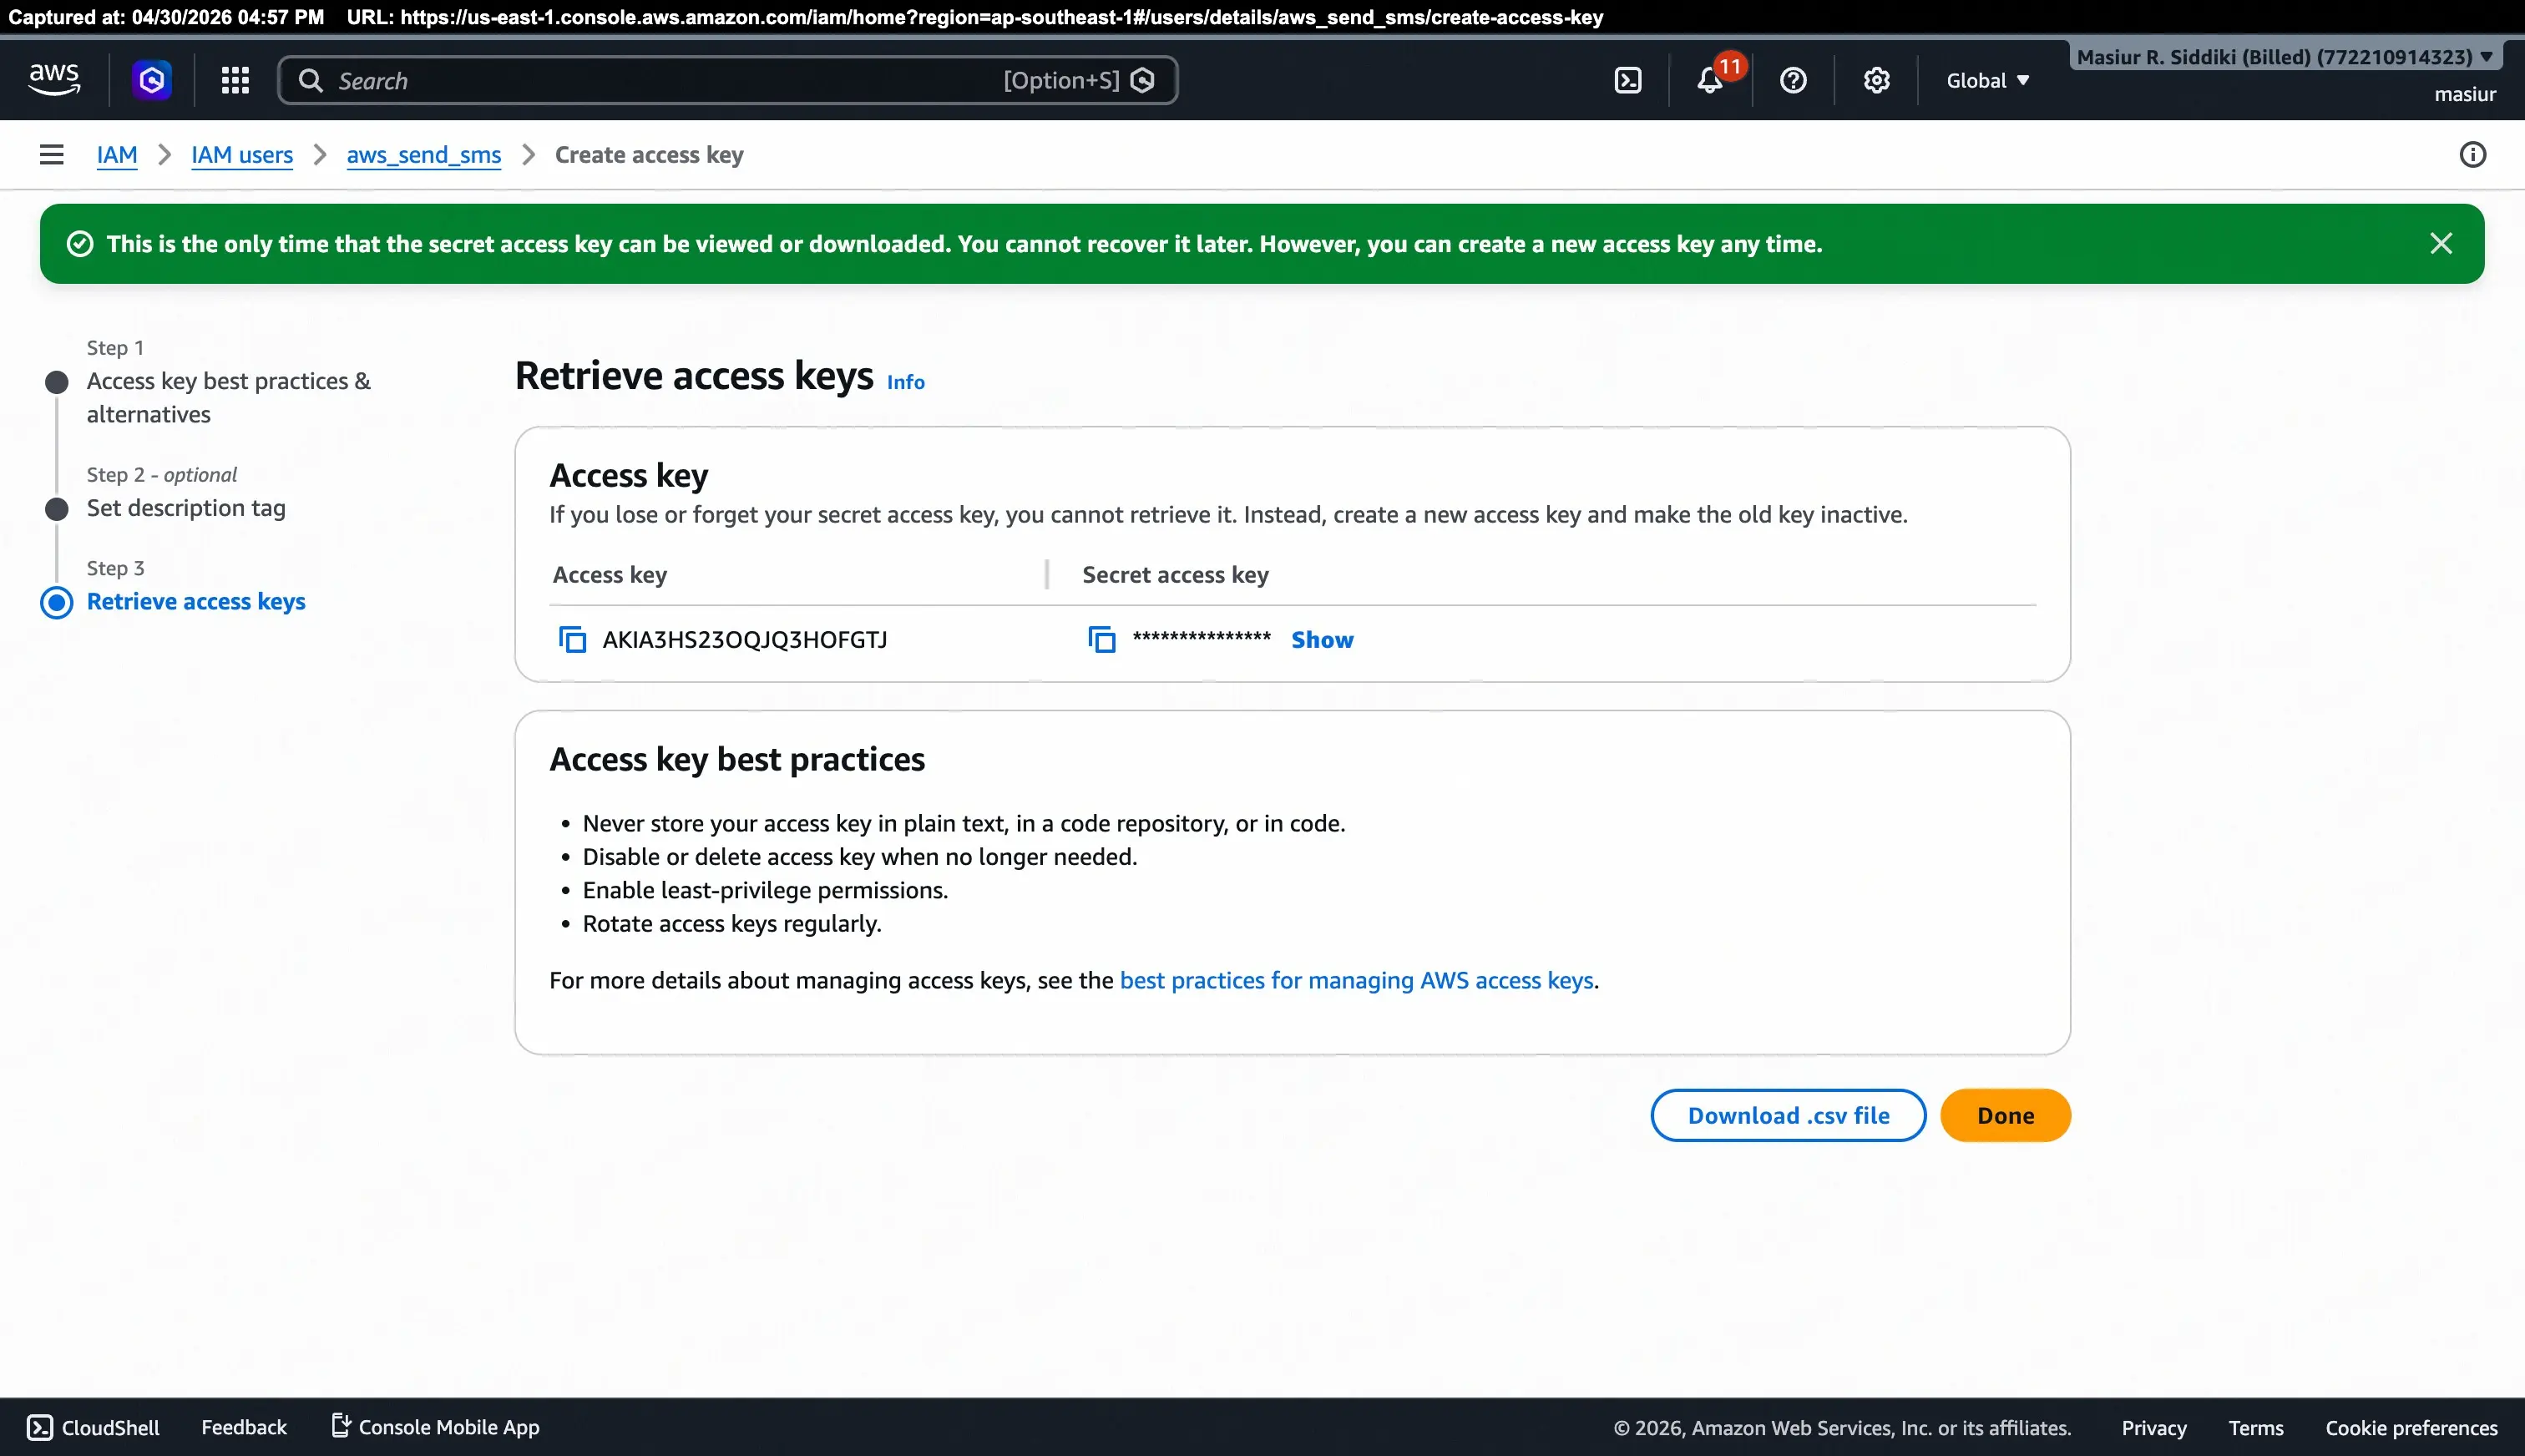Screen dimensions: 2525x1456
Task: Select Step 3 Retrieve access keys
Action: (x=196, y=601)
